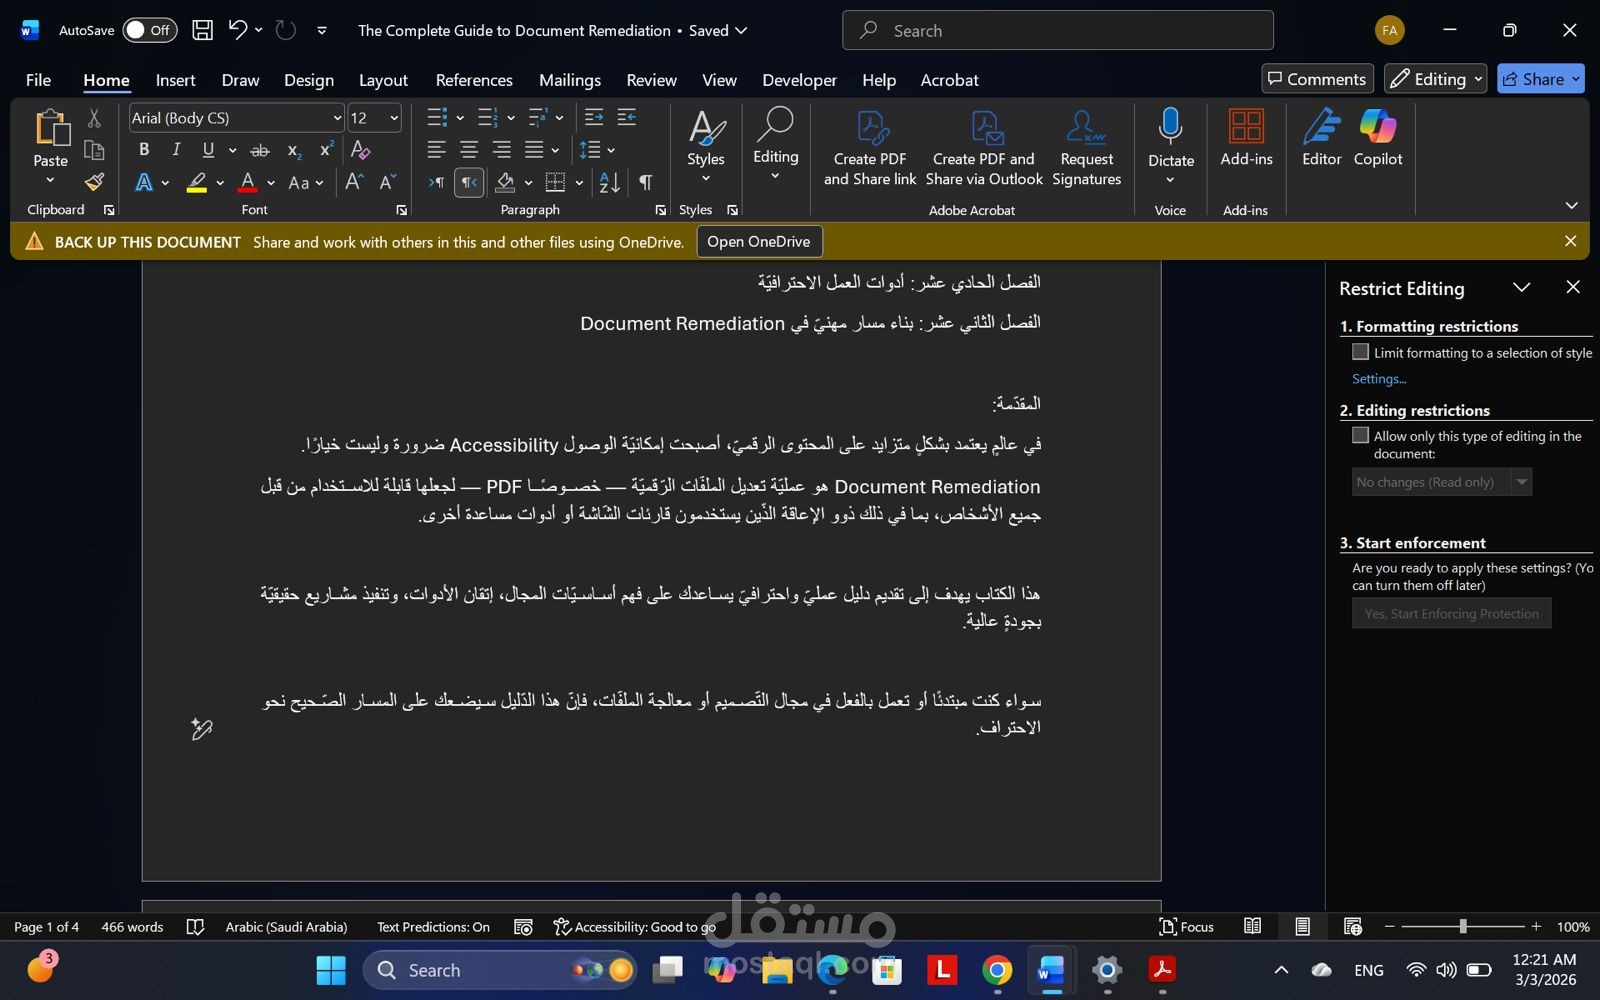The height and width of the screenshot is (1000, 1600).
Task: Launch Copilot from the ribbon
Action: pyautogui.click(x=1378, y=138)
